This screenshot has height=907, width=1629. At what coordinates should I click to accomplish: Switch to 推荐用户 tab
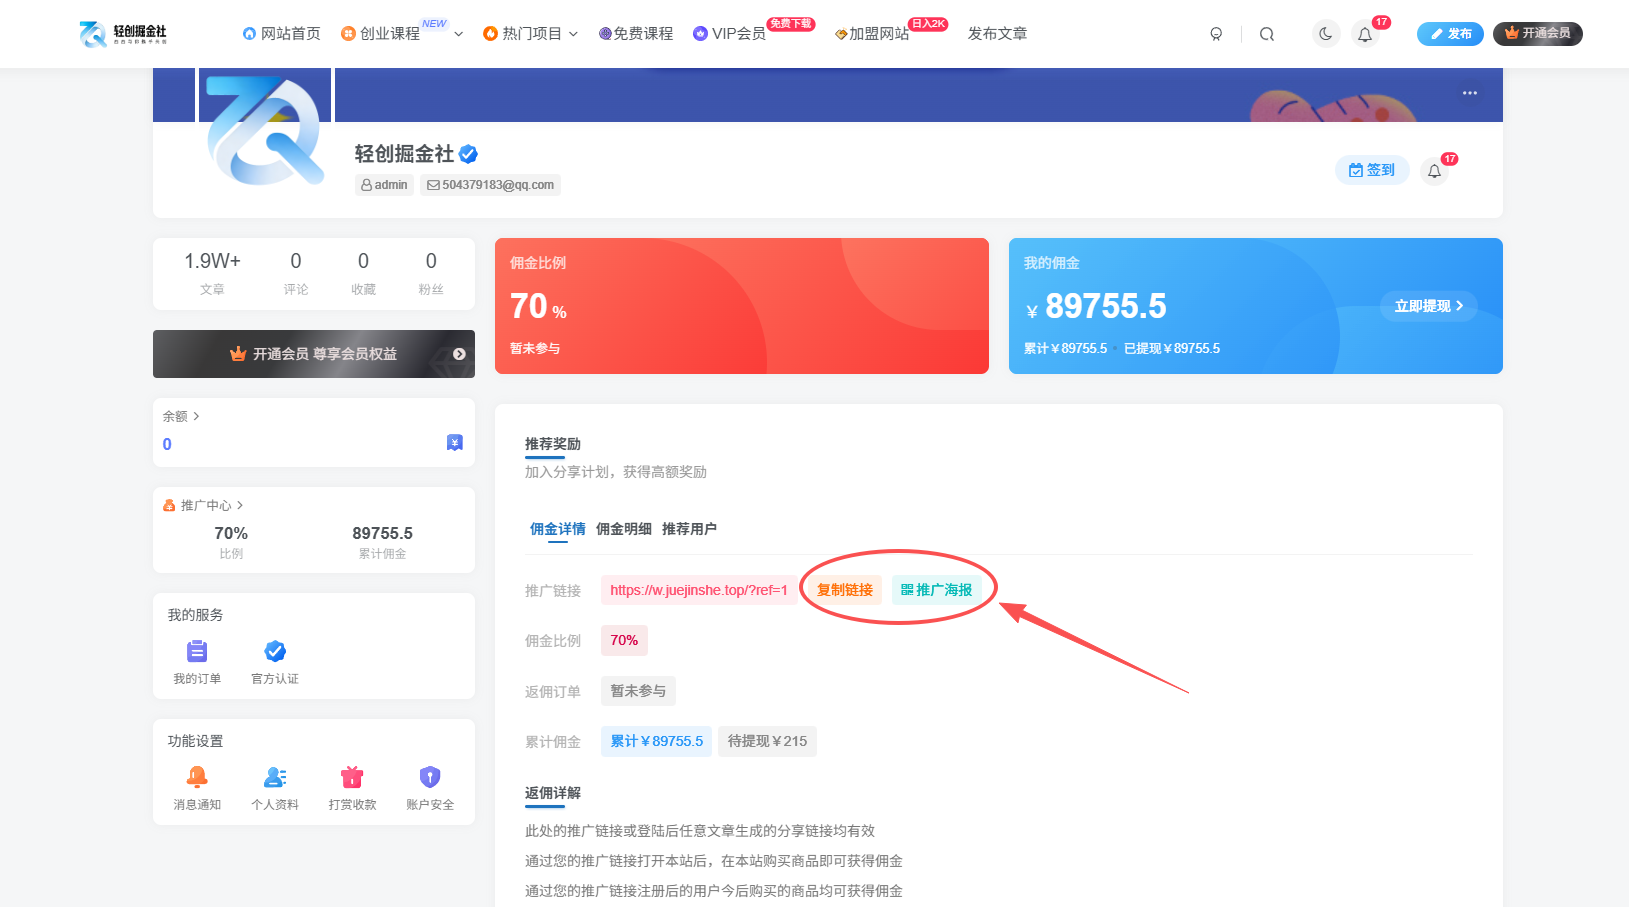[x=689, y=529]
